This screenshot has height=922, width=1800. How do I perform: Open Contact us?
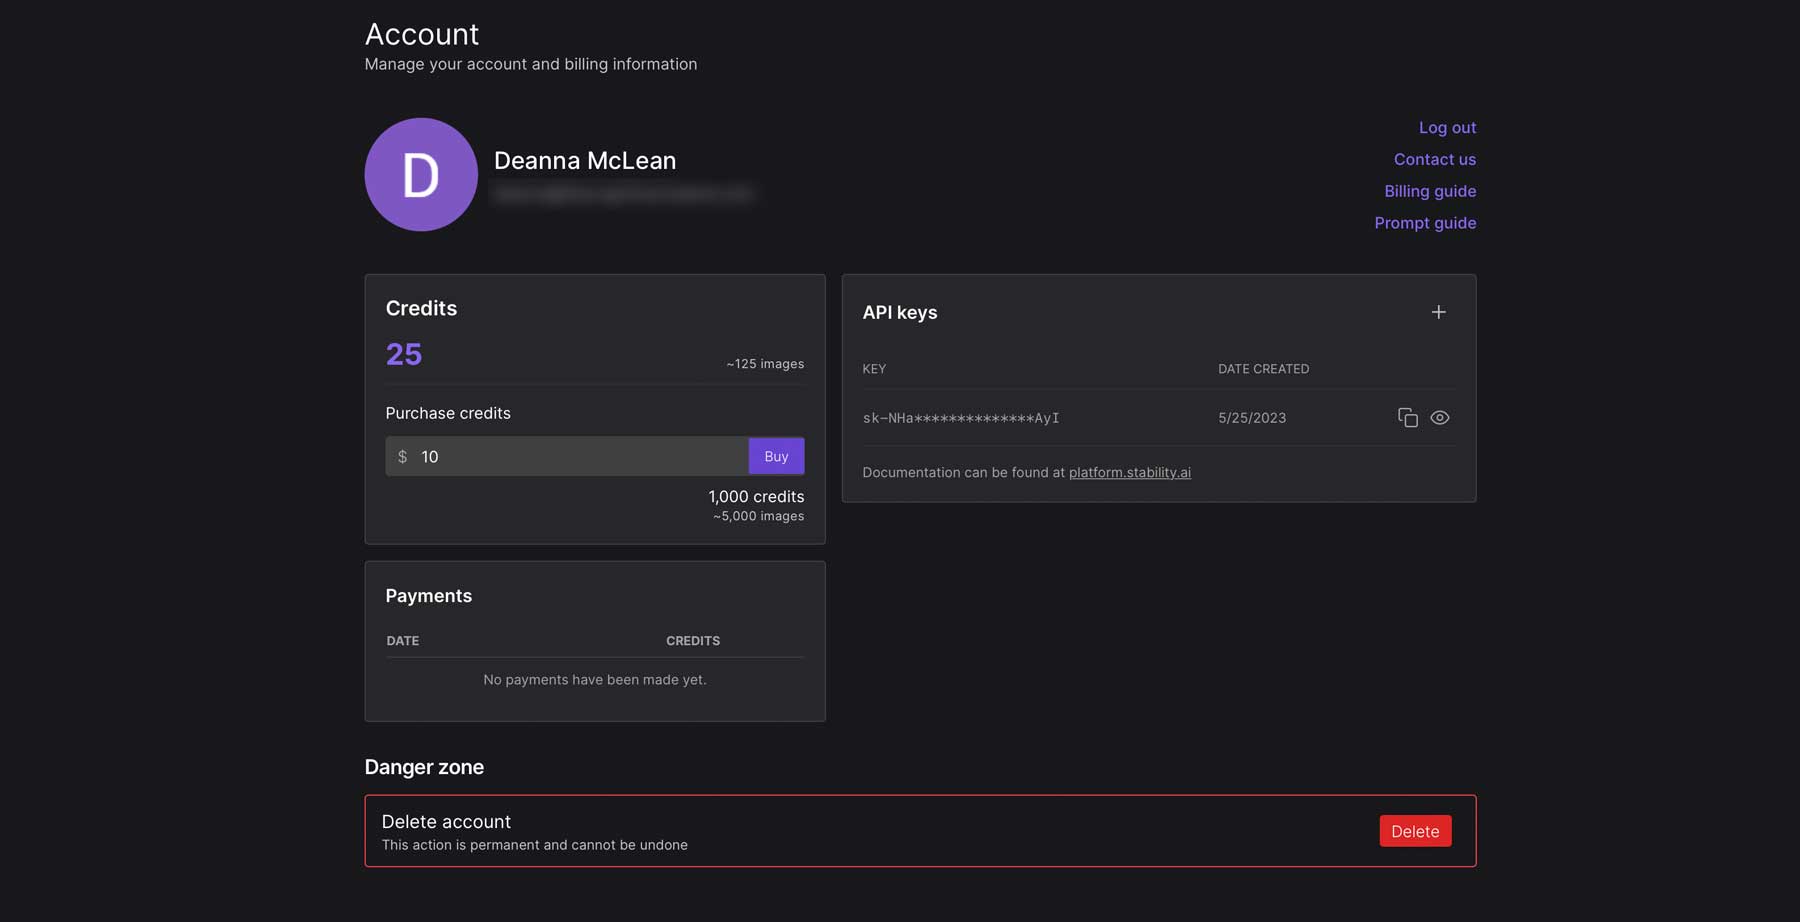(x=1434, y=159)
